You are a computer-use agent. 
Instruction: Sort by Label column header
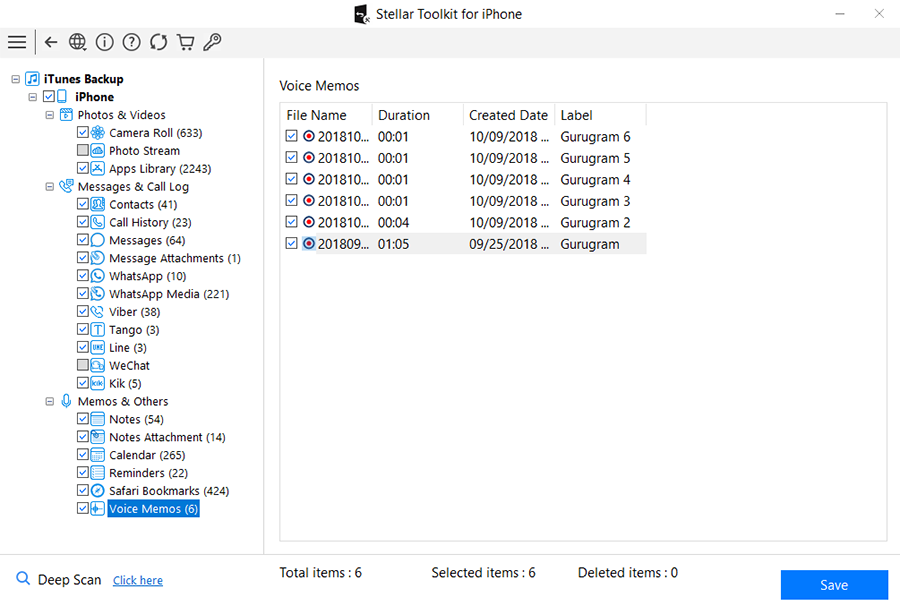600,115
